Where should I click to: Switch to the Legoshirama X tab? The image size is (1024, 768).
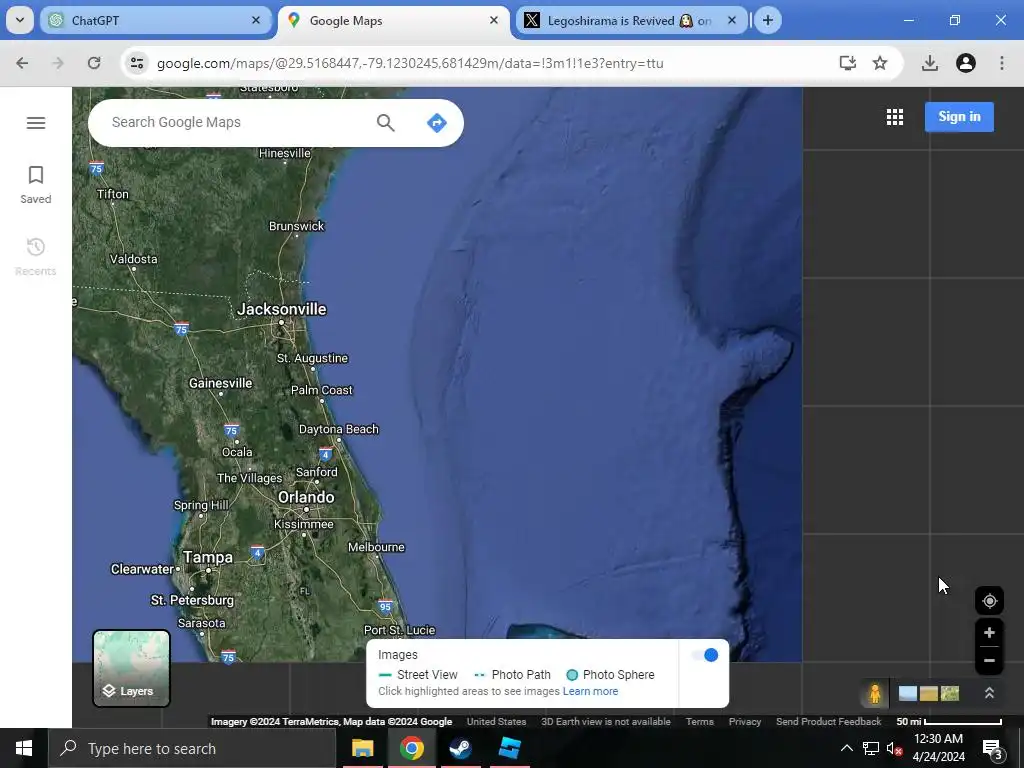point(630,21)
